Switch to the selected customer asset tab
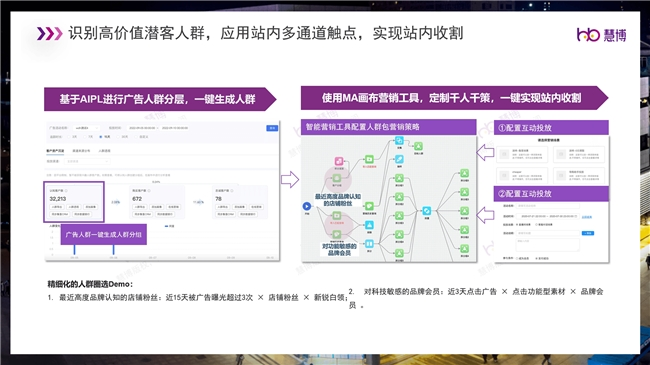 (x=55, y=151)
